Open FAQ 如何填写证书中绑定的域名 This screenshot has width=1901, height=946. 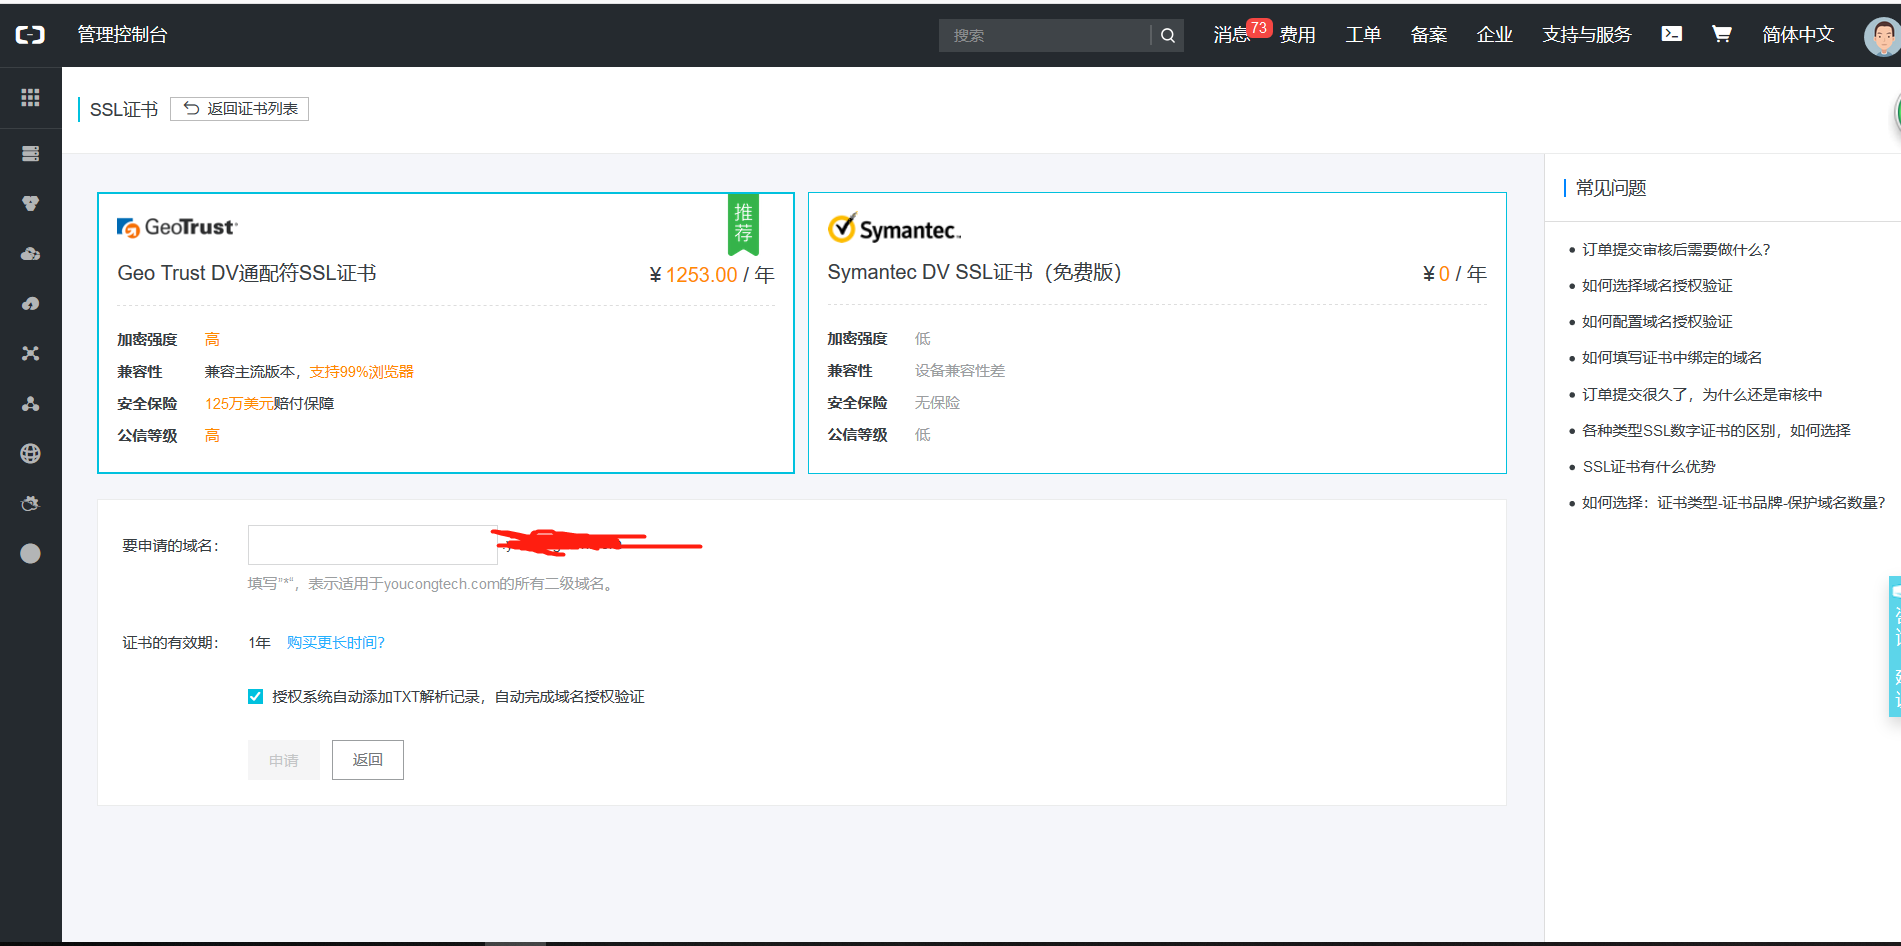click(x=1672, y=357)
